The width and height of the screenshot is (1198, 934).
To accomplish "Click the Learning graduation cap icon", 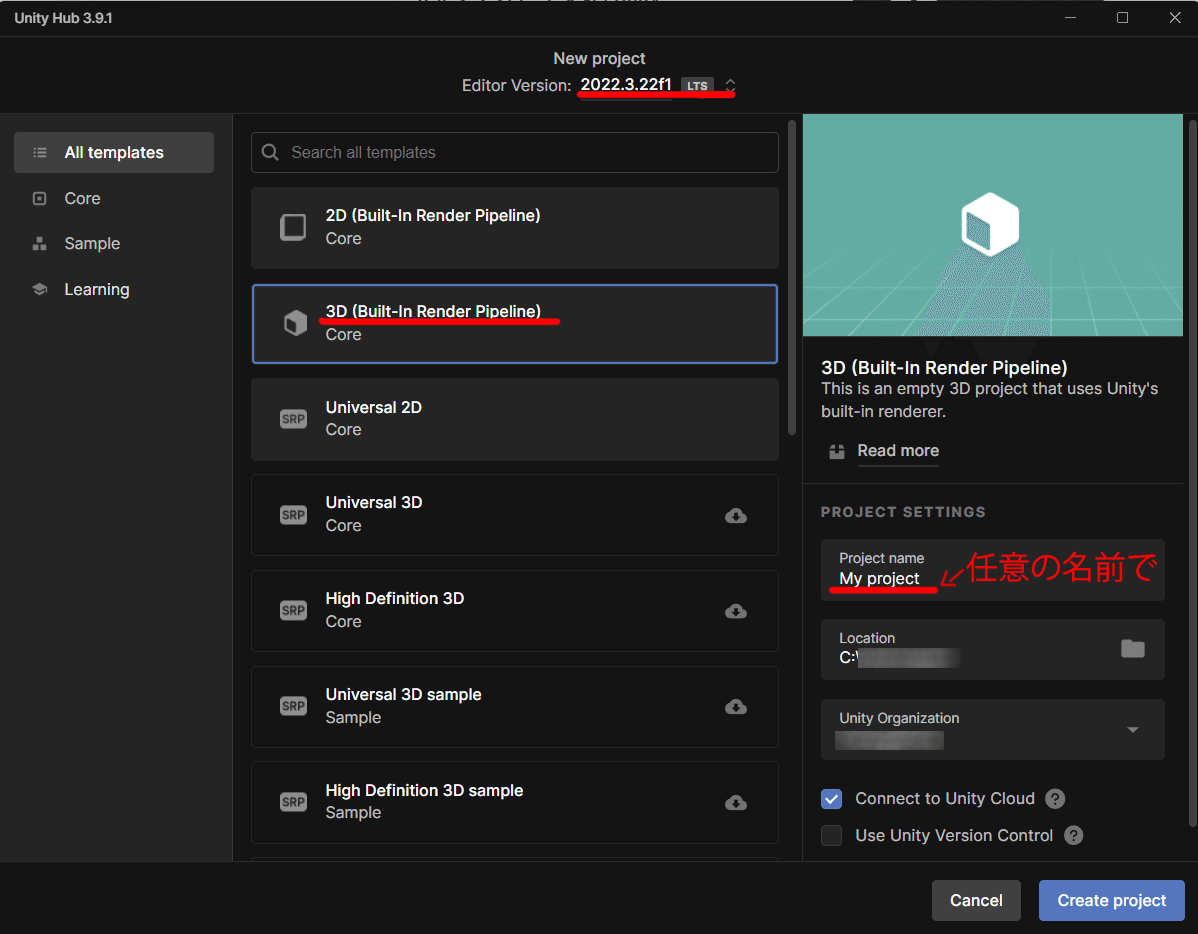I will click(40, 289).
